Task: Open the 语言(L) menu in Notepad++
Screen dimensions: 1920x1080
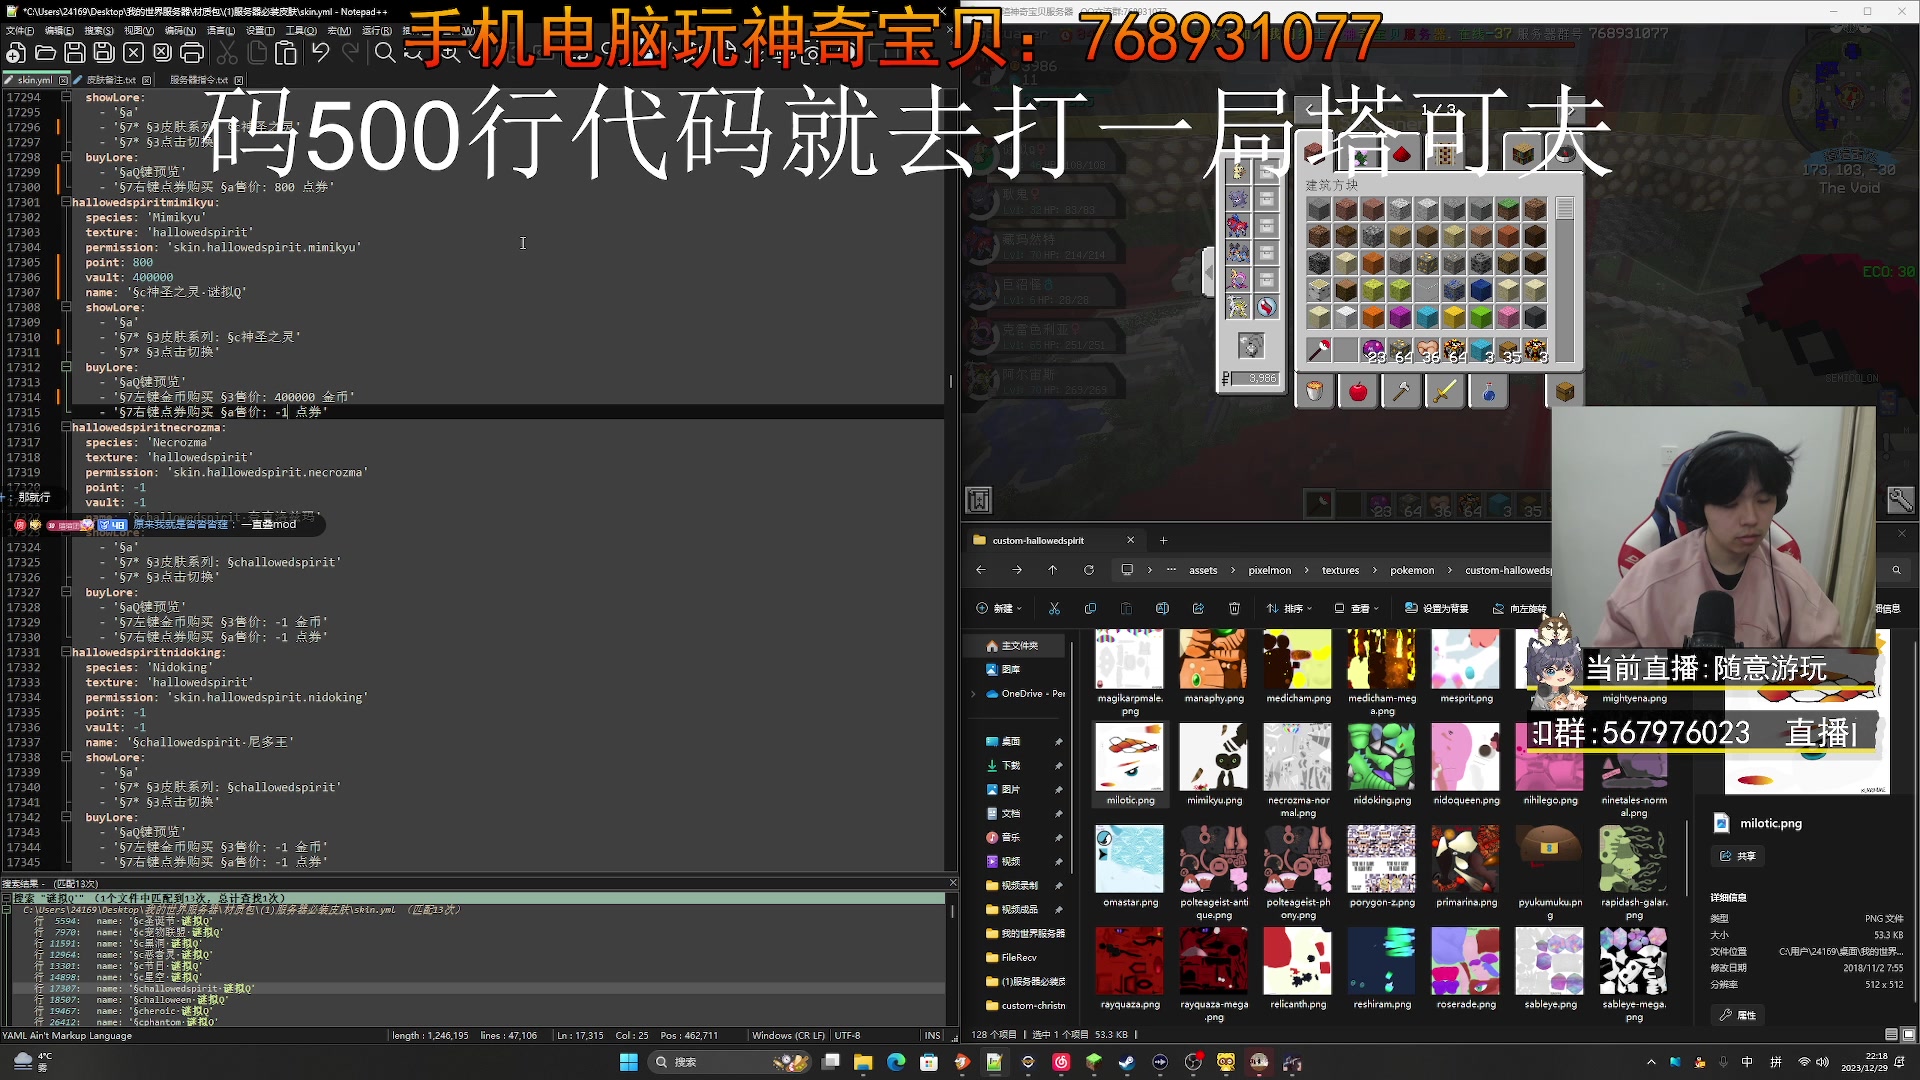Action: (x=220, y=31)
